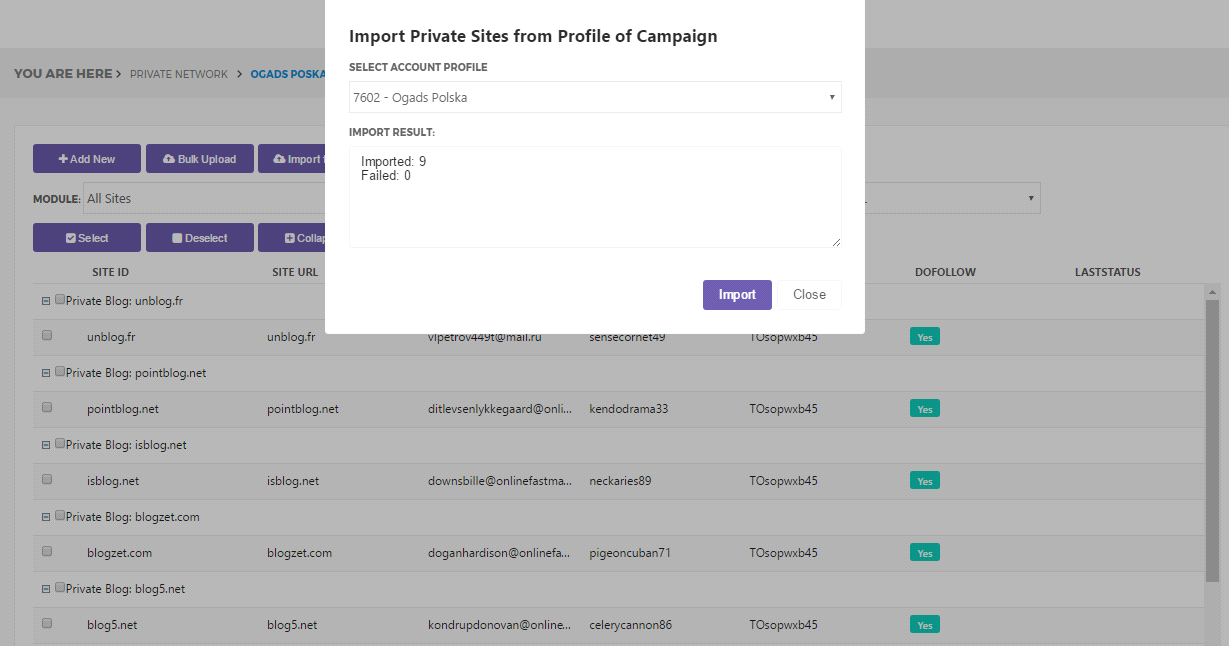Click the cloud icon on partially hidden Import button
The height and width of the screenshot is (646, 1229).
coord(279,159)
